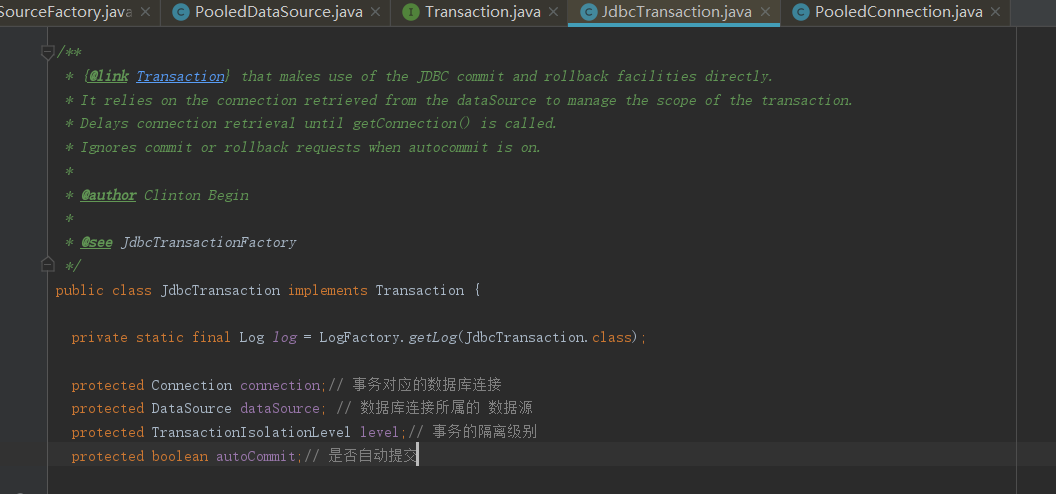
Task: Click LogFactory in the log declaration
Action: tap(360, 338)
